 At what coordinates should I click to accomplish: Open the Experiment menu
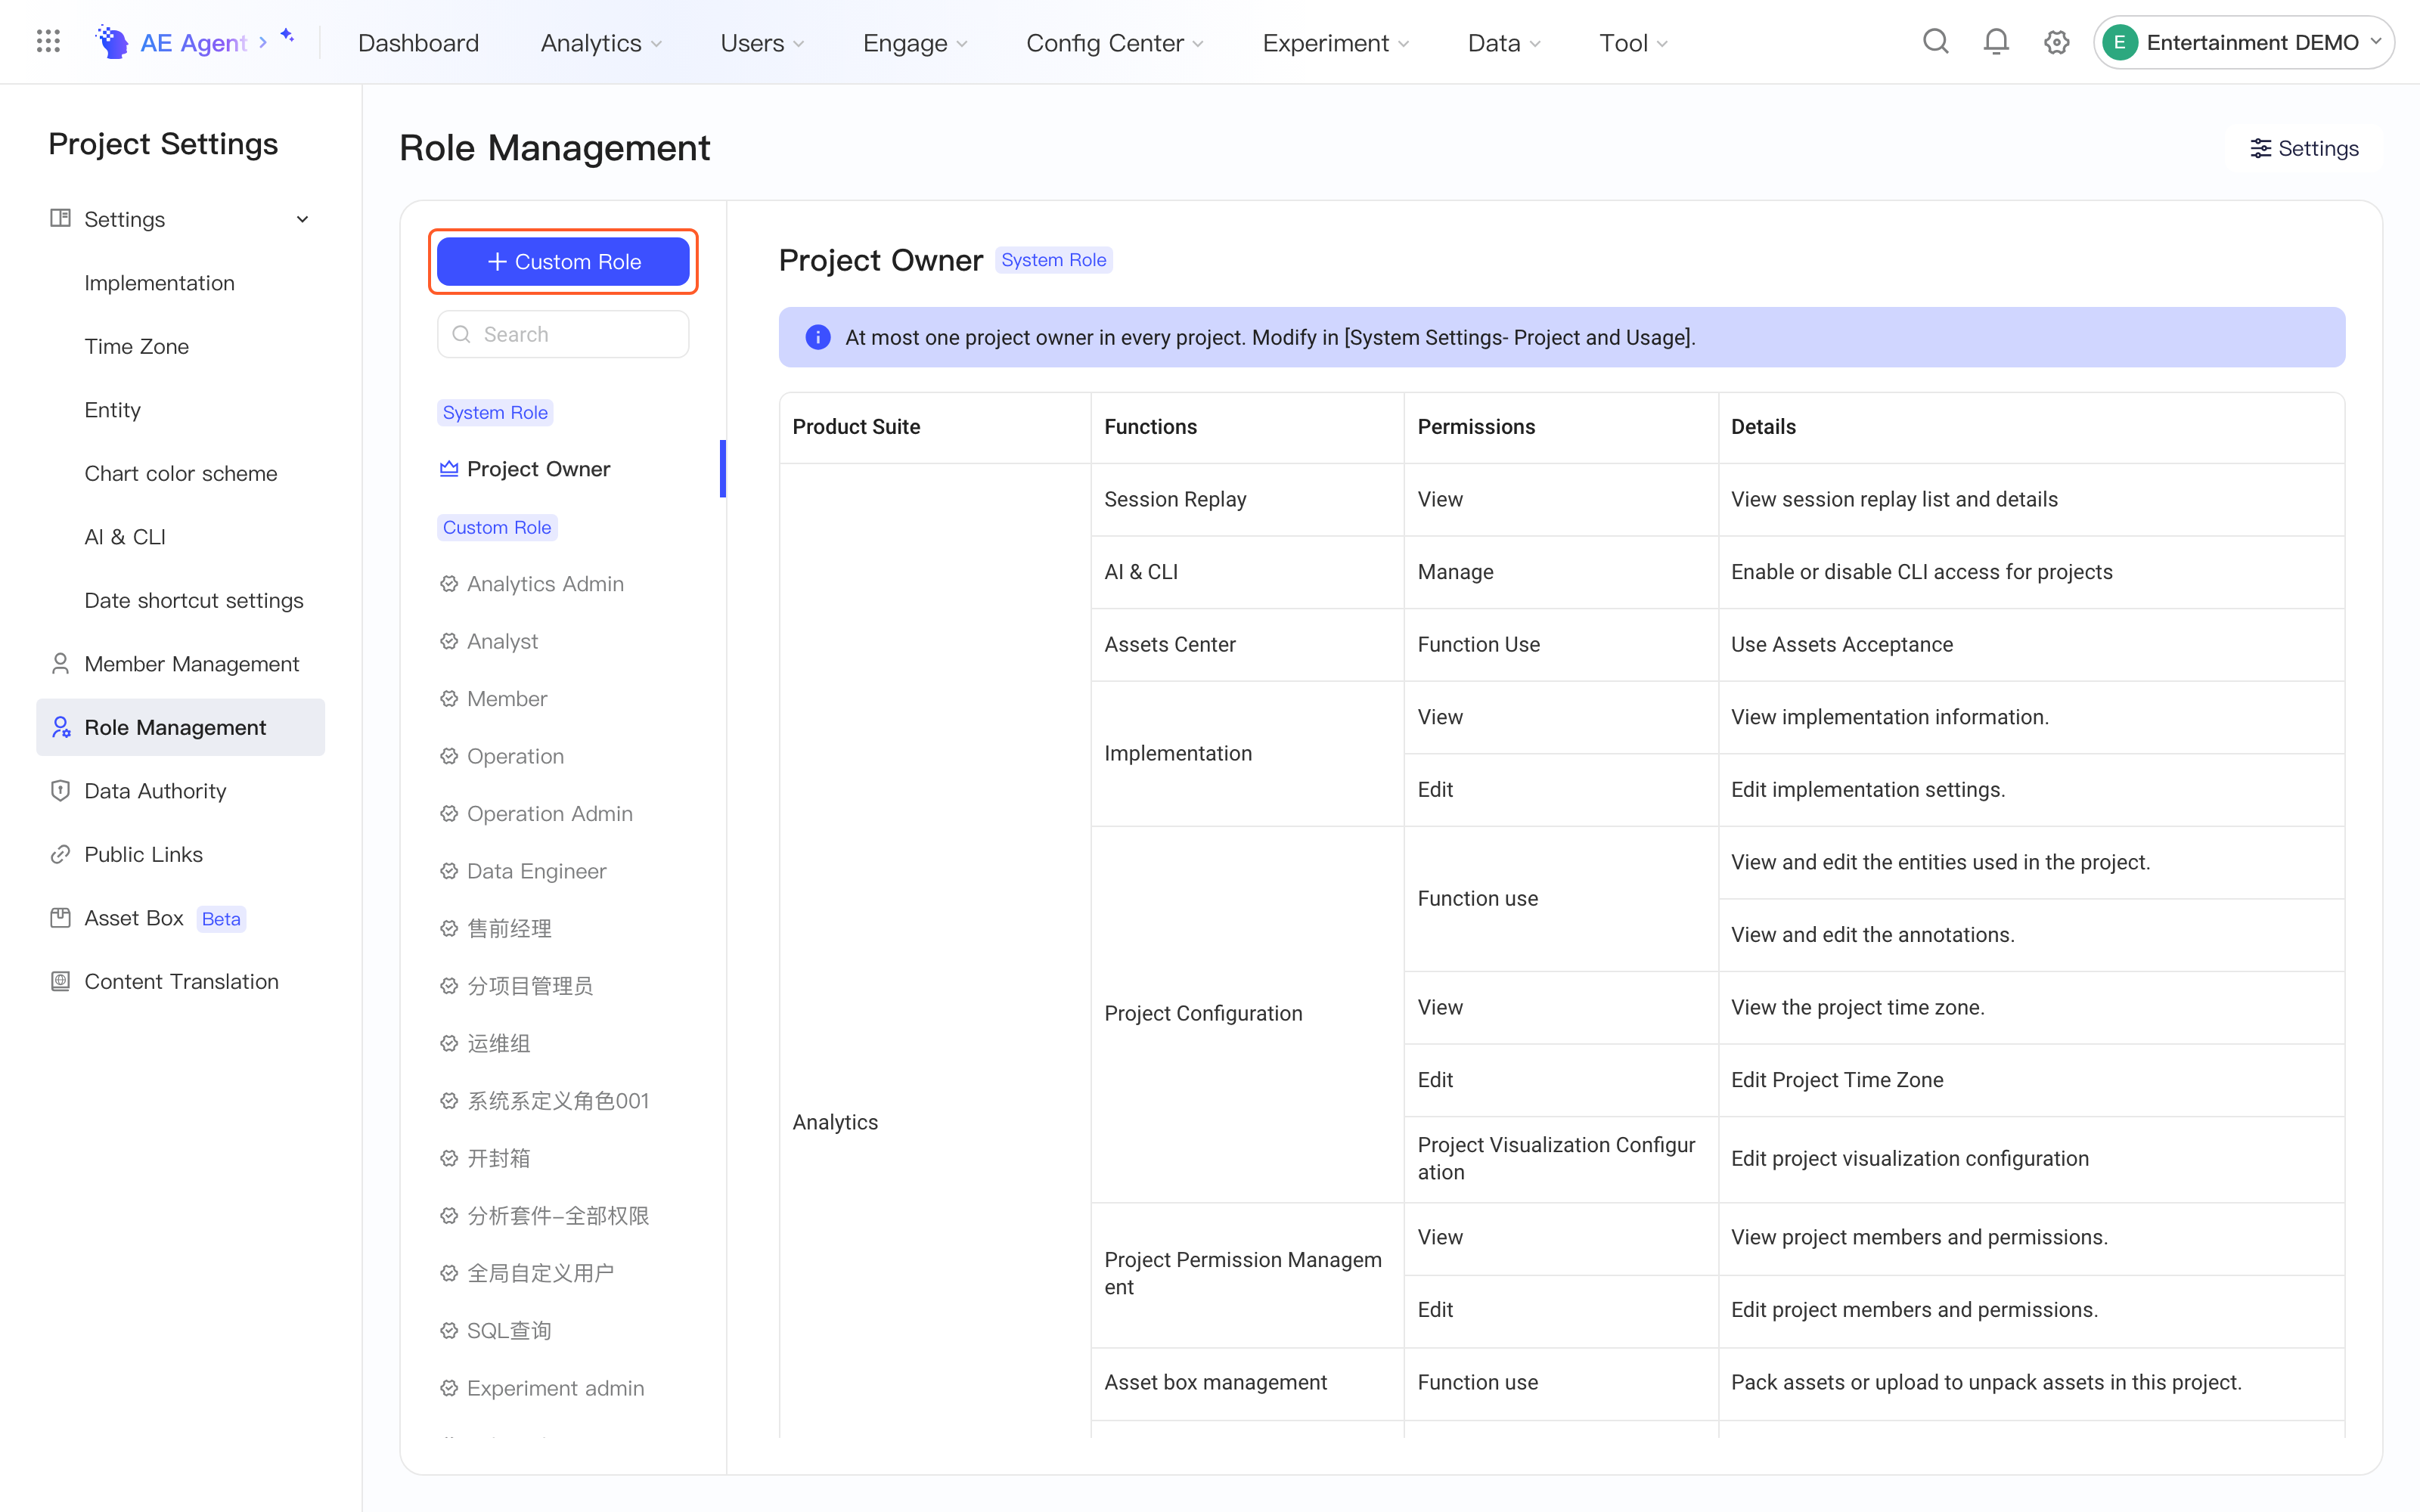coord(1335,42)
